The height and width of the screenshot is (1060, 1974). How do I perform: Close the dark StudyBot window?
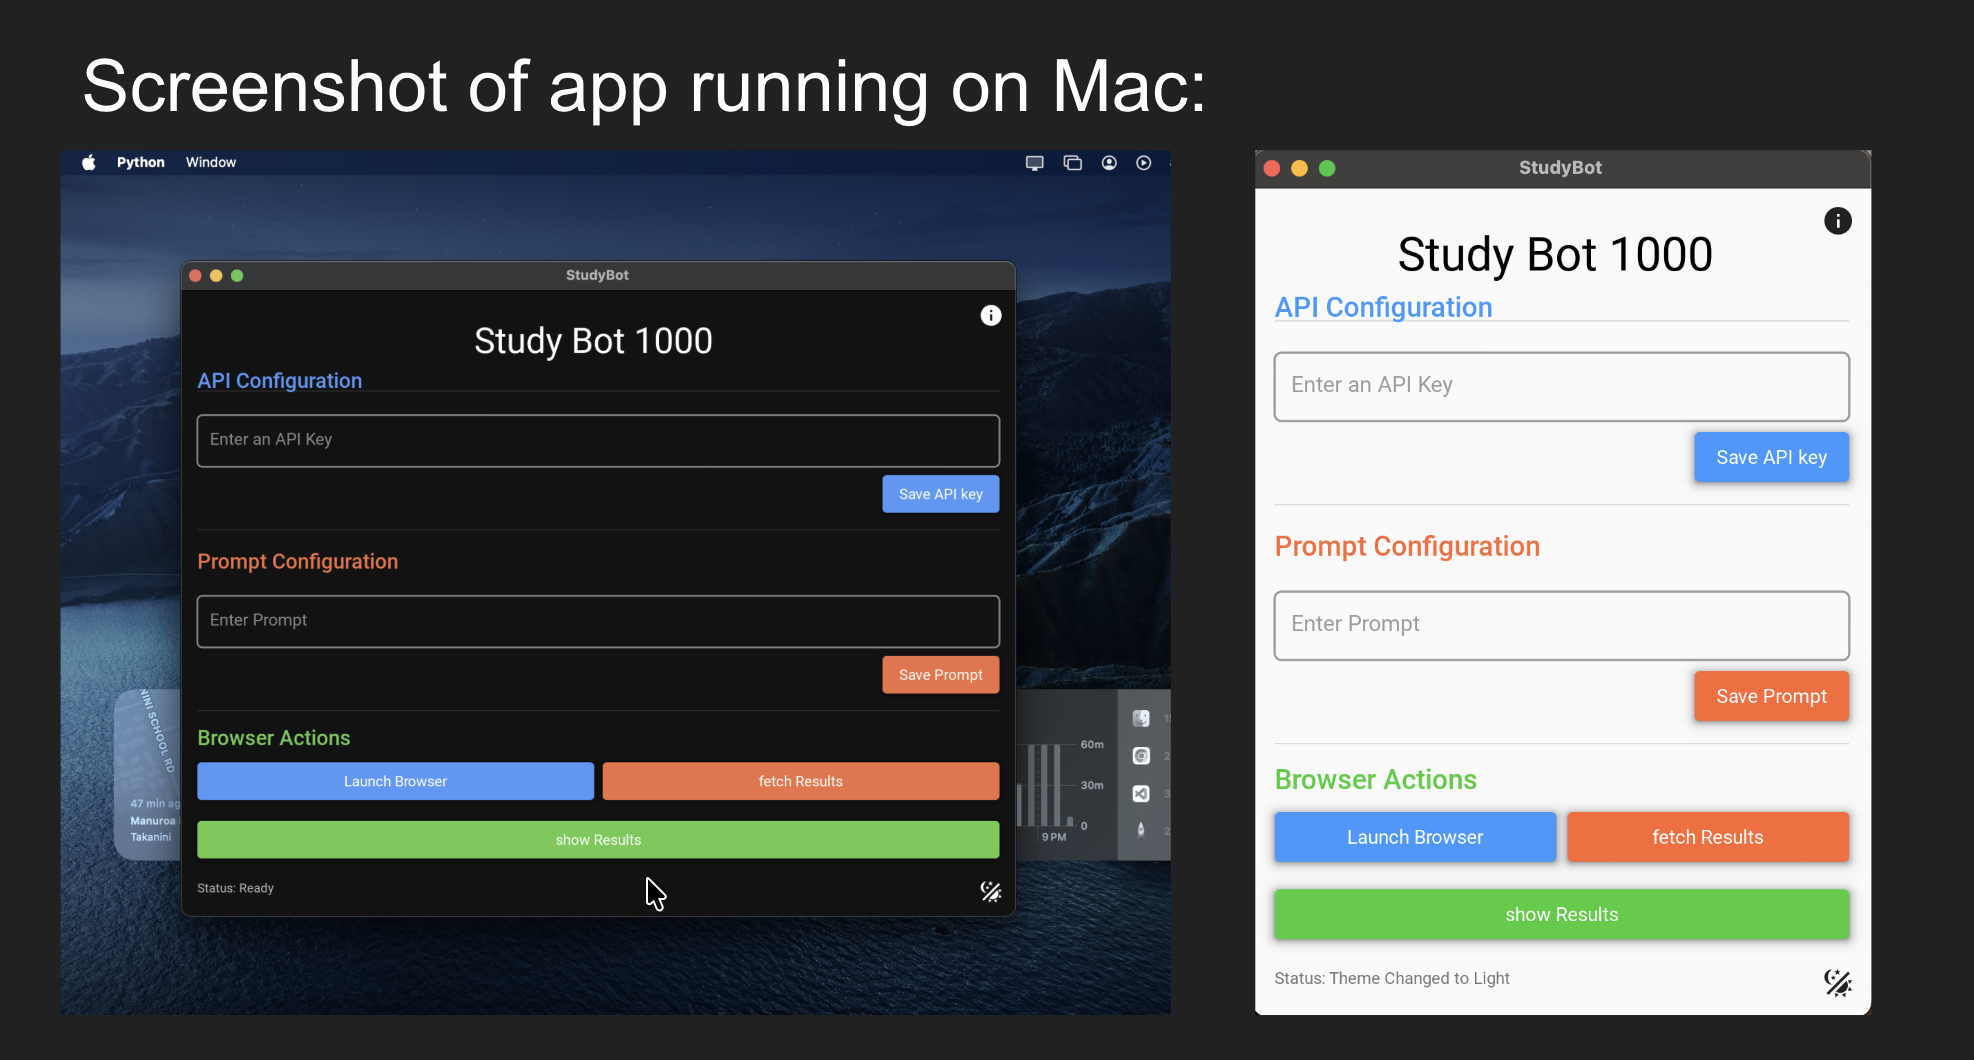[196, 276]
